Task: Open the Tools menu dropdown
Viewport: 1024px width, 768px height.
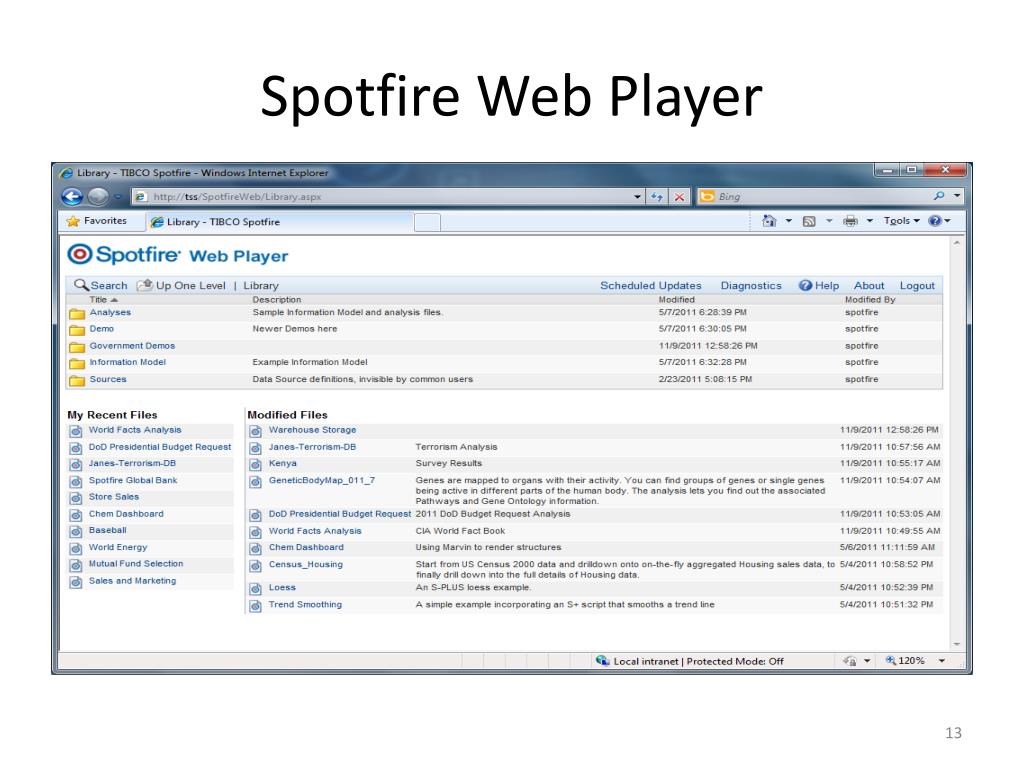Action: tap(901, 221)
